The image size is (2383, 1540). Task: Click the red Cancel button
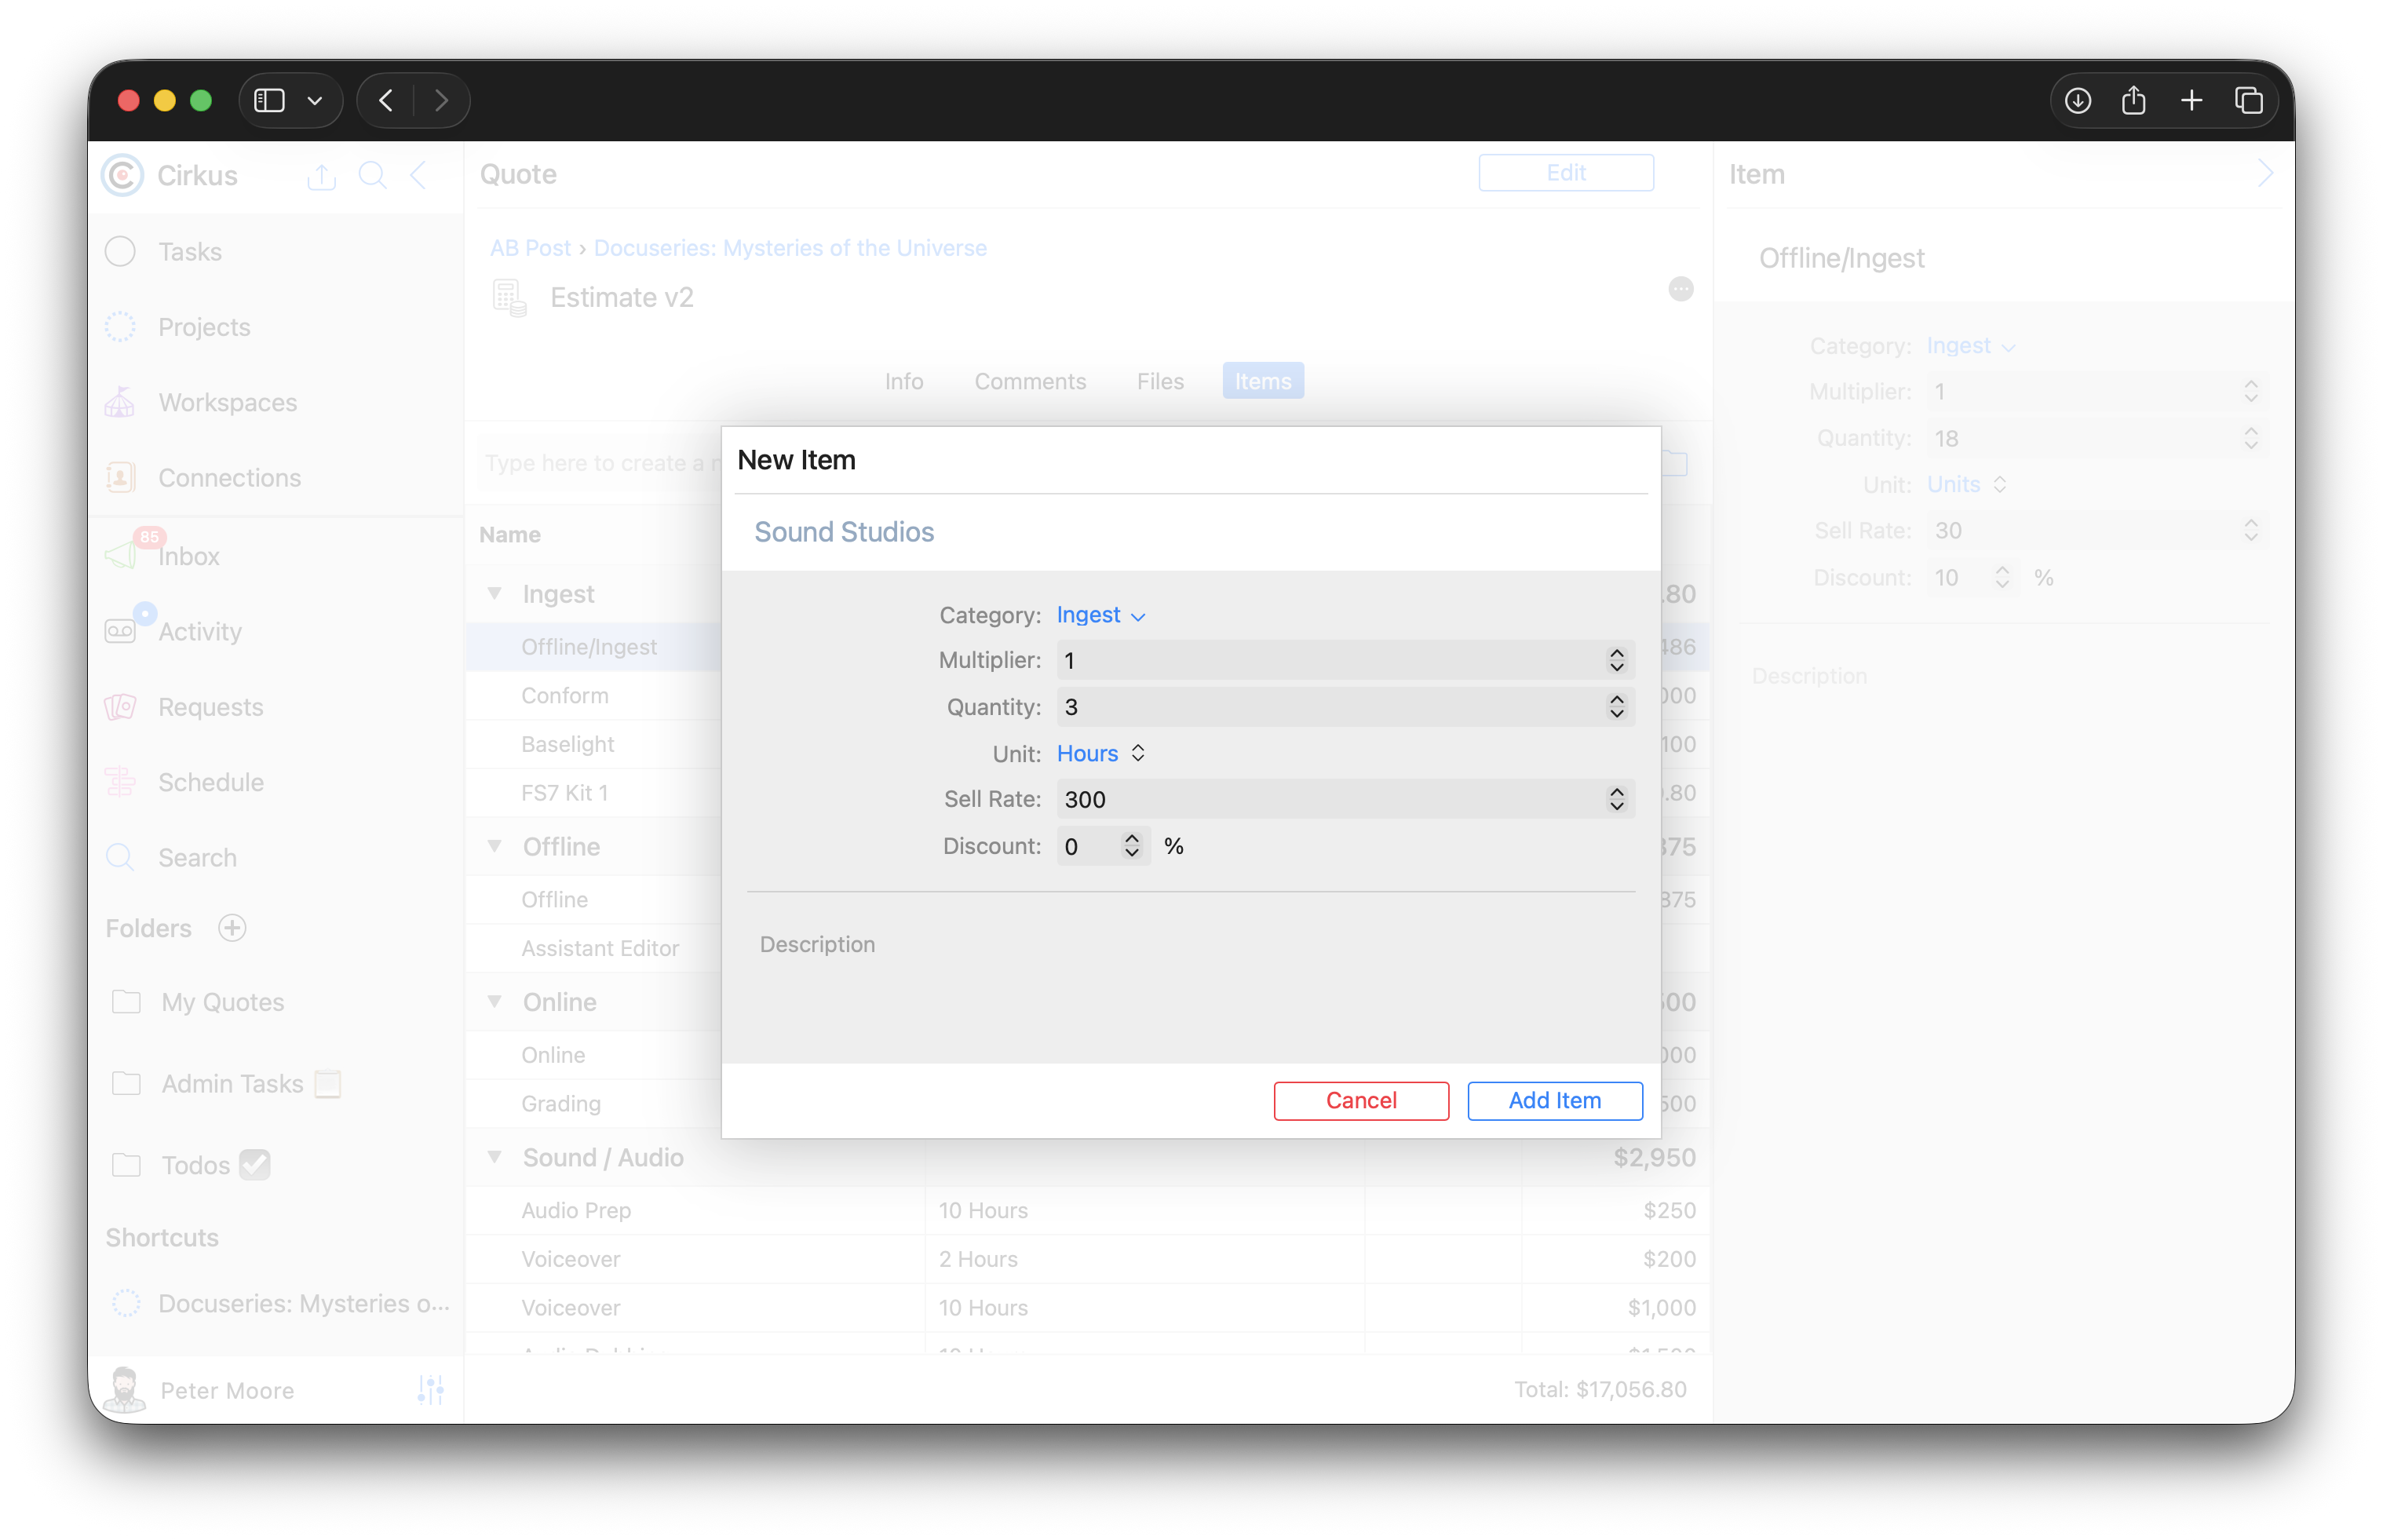coord(1360,1100)
